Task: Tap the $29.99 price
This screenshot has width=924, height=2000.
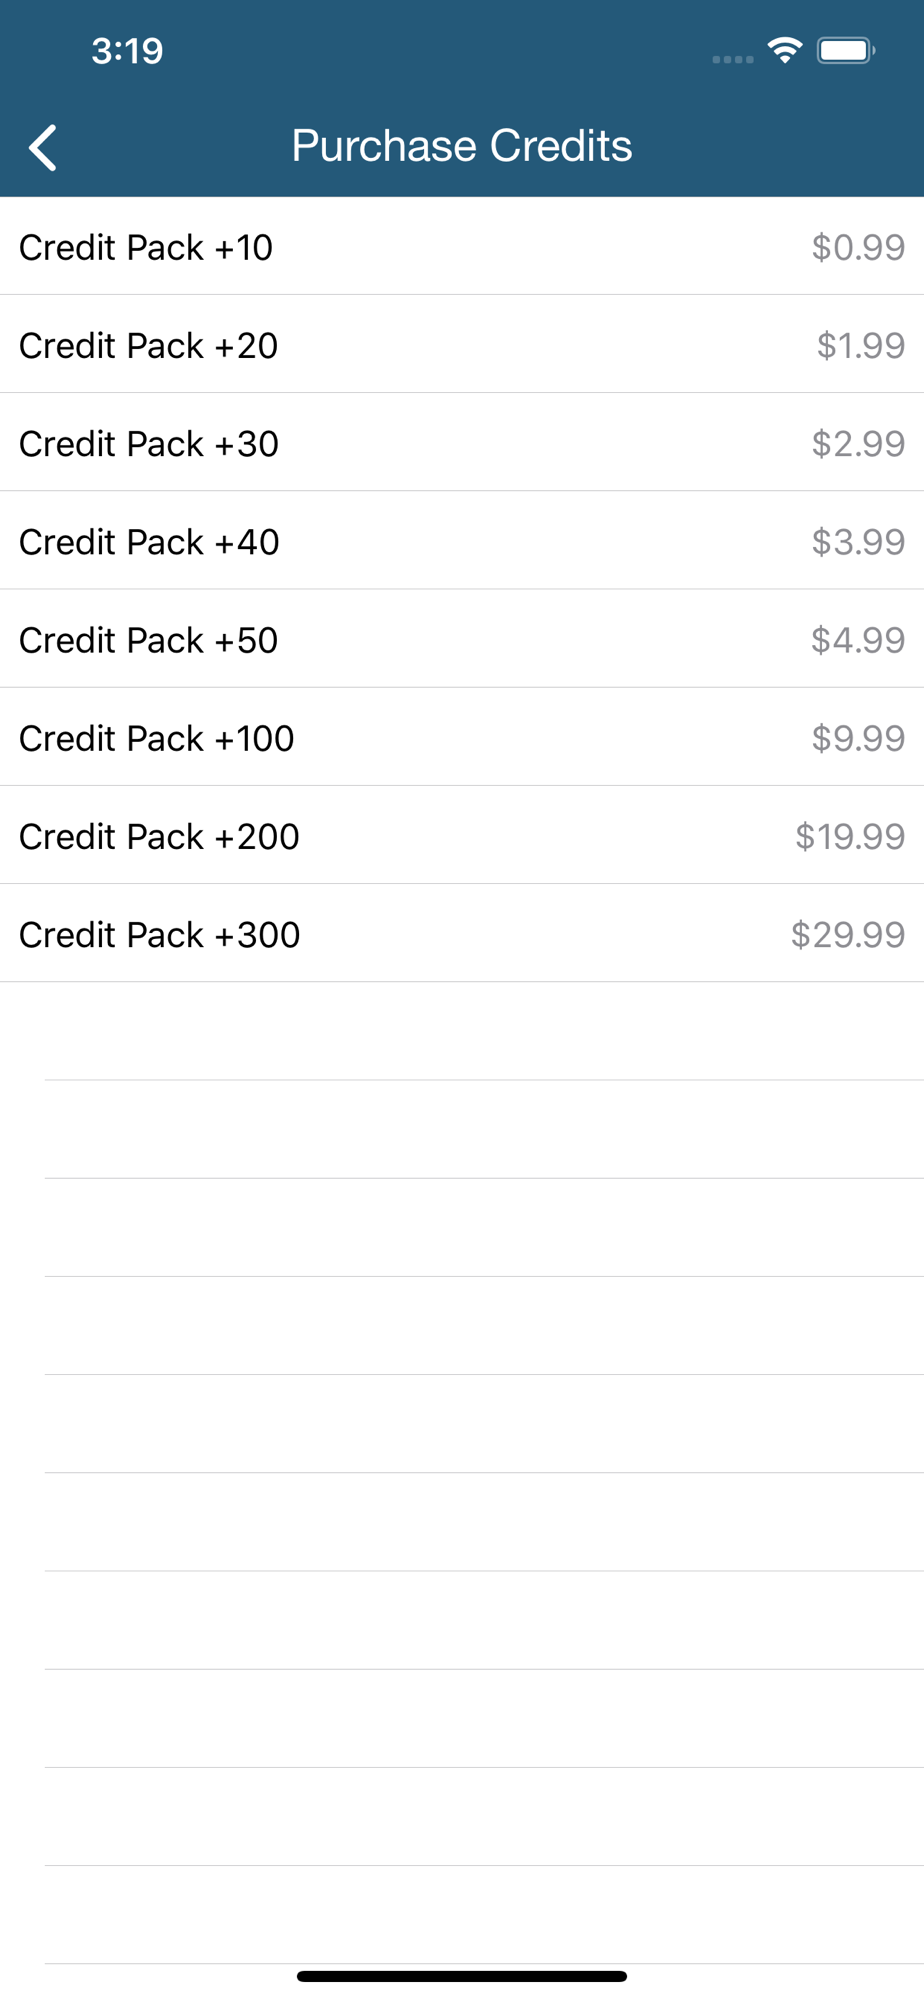Action: coord(847,934)
